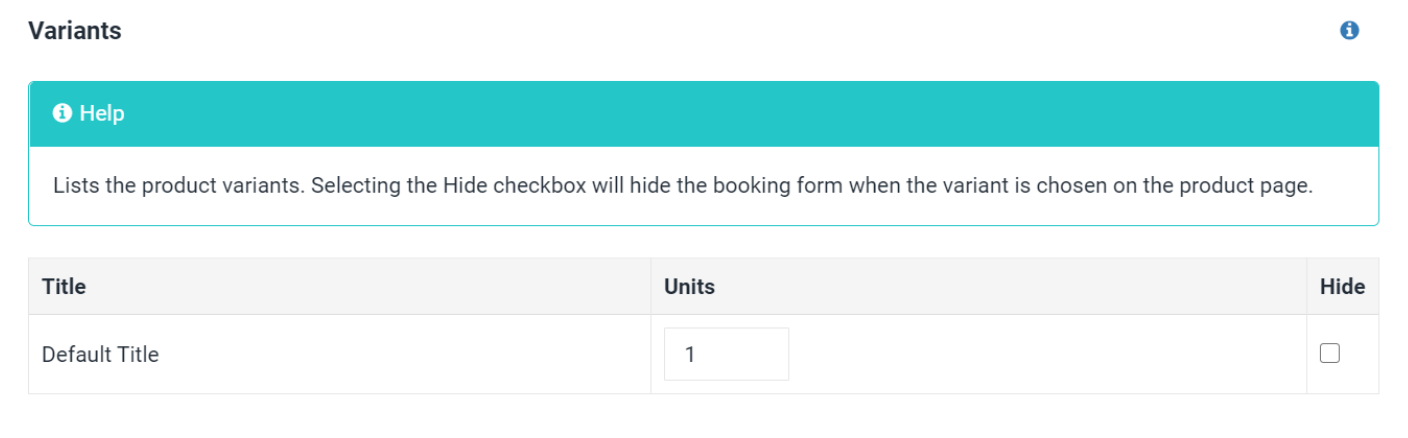Click empty space right of Default Title text

400,354
